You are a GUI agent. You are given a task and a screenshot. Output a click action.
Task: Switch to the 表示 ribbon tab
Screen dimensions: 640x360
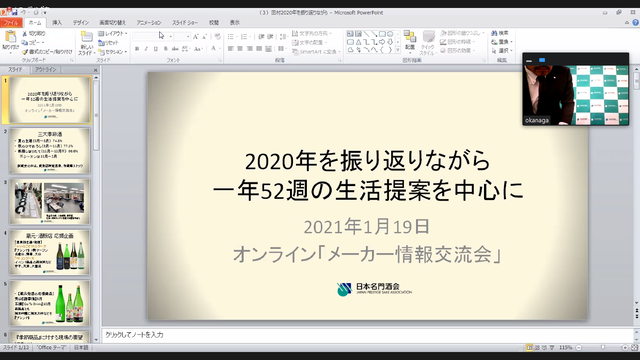(x=235, y=22)
